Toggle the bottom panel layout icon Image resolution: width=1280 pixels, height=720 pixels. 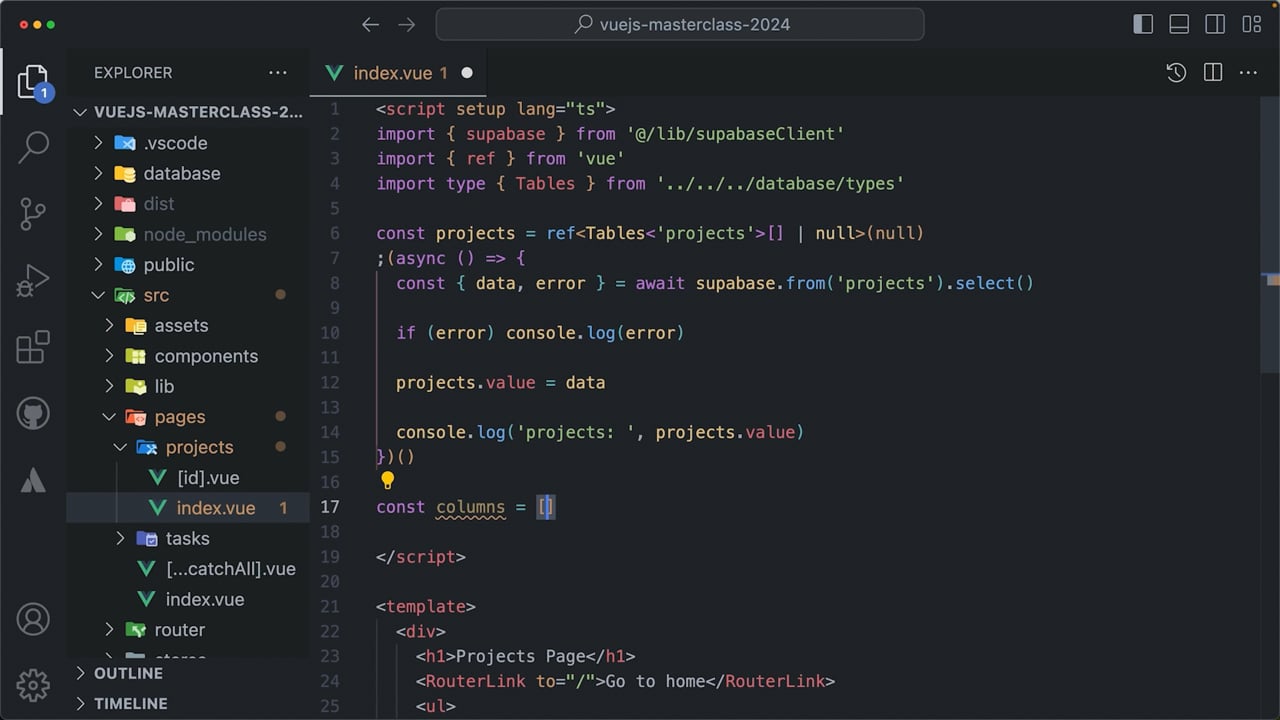1179,25
